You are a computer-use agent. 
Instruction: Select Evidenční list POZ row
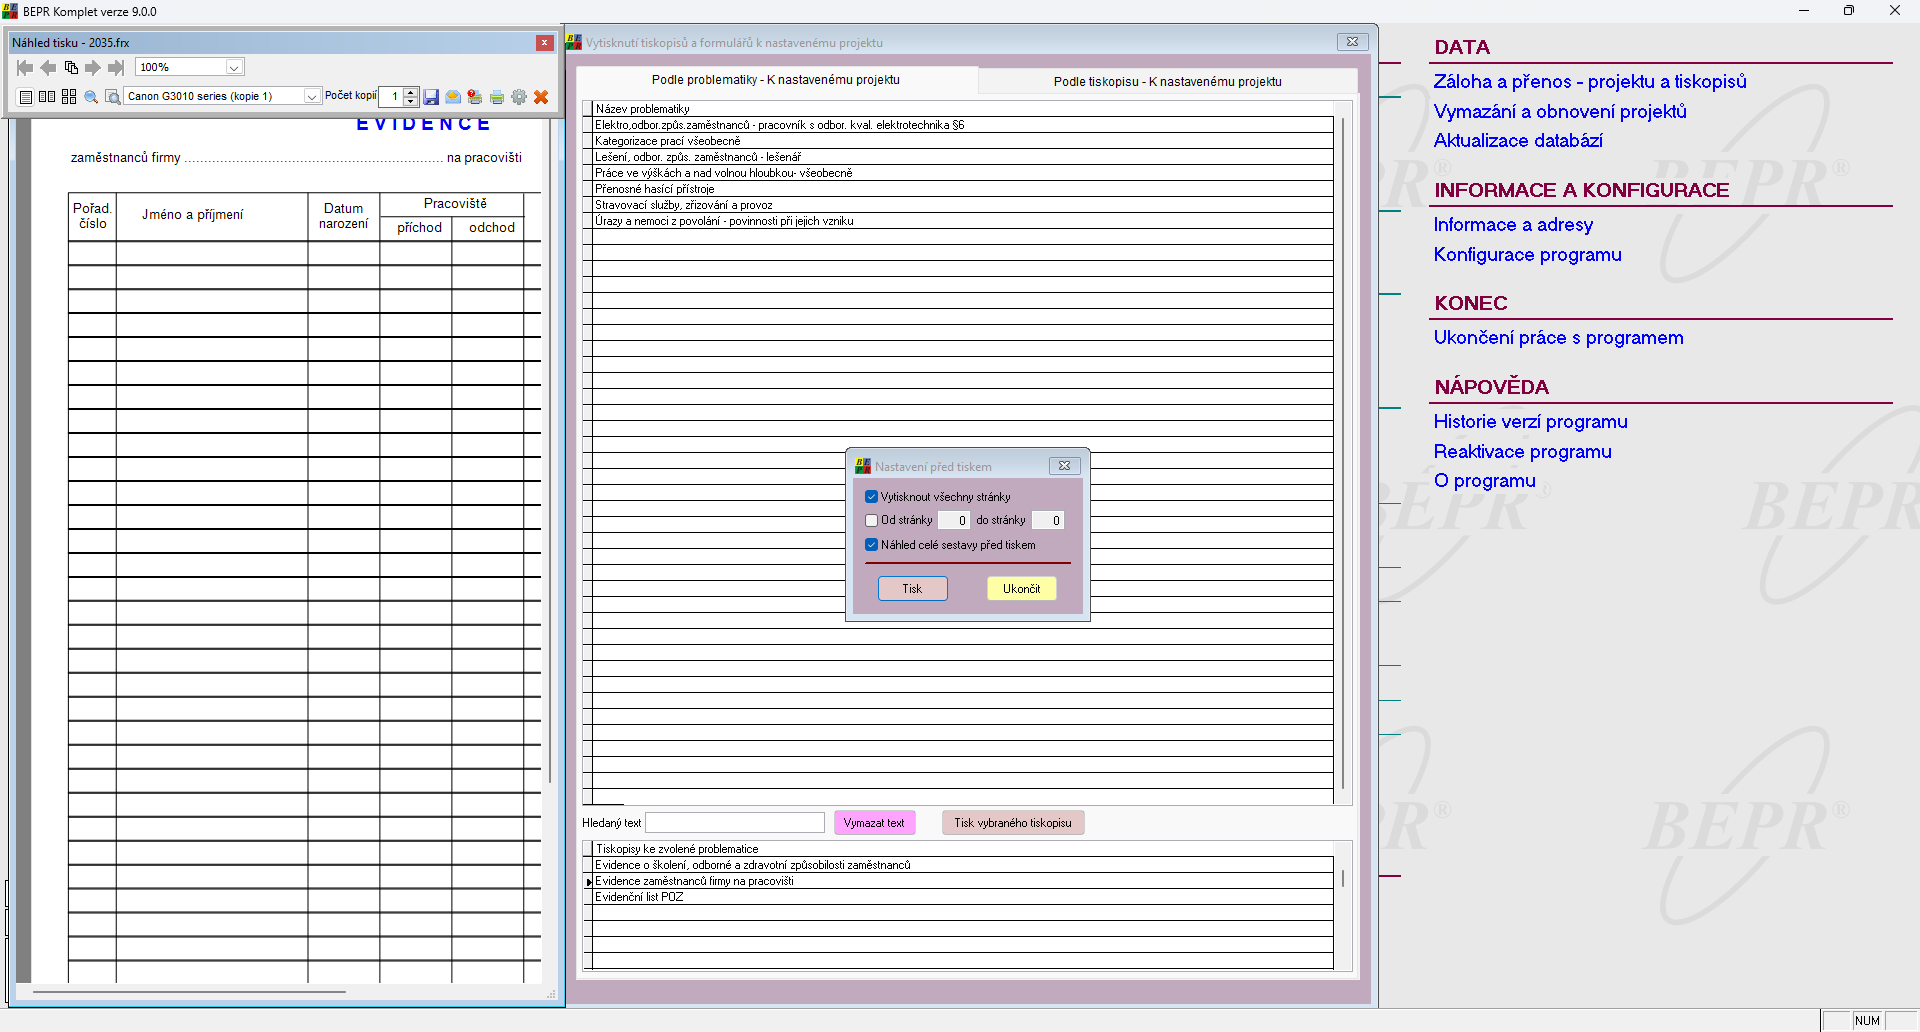(963, 897)
